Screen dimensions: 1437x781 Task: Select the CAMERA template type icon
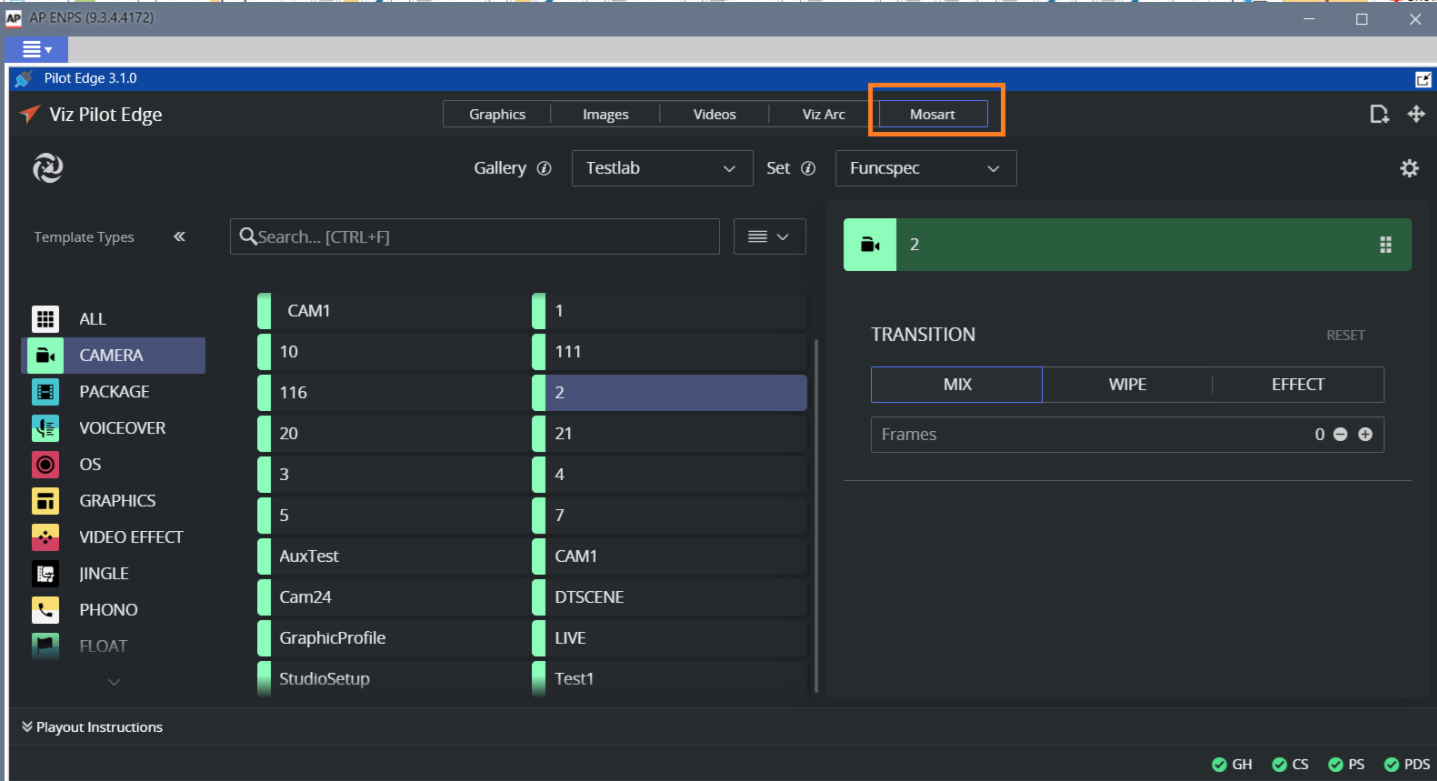pyautogui.click(x=45, y=355)
